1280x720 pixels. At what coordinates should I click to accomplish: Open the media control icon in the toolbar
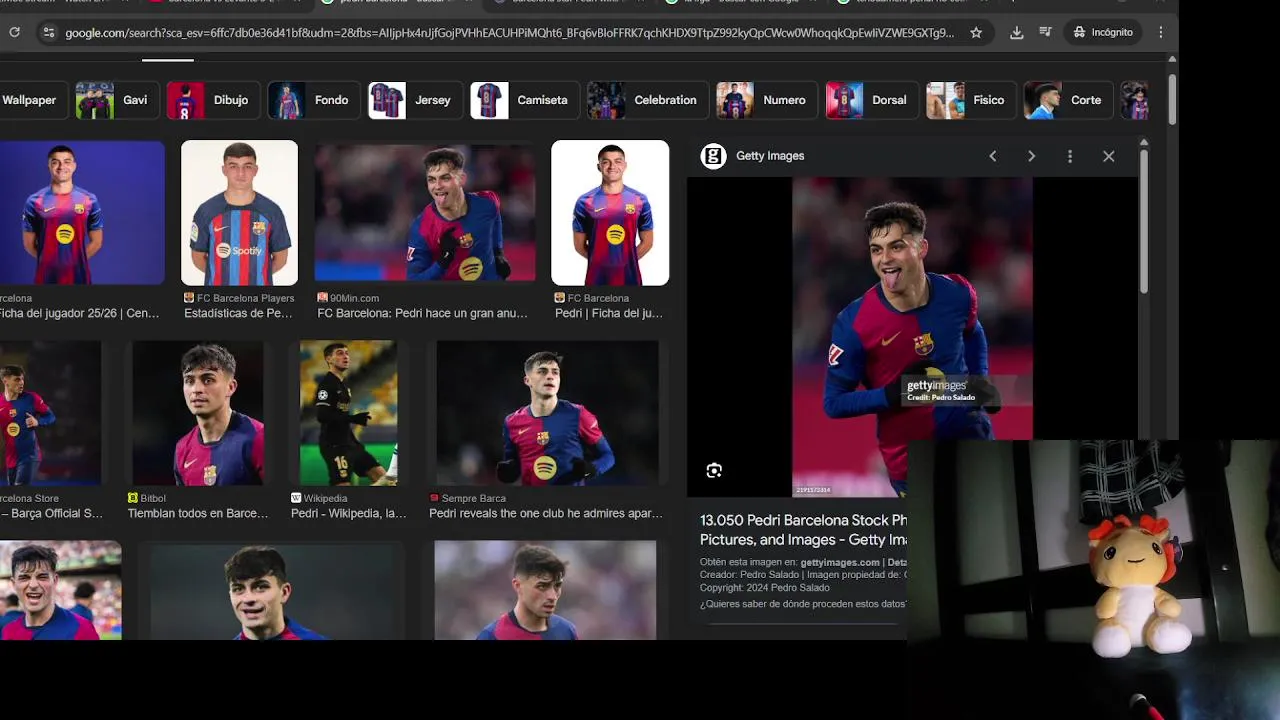[x=1045, y=32]
